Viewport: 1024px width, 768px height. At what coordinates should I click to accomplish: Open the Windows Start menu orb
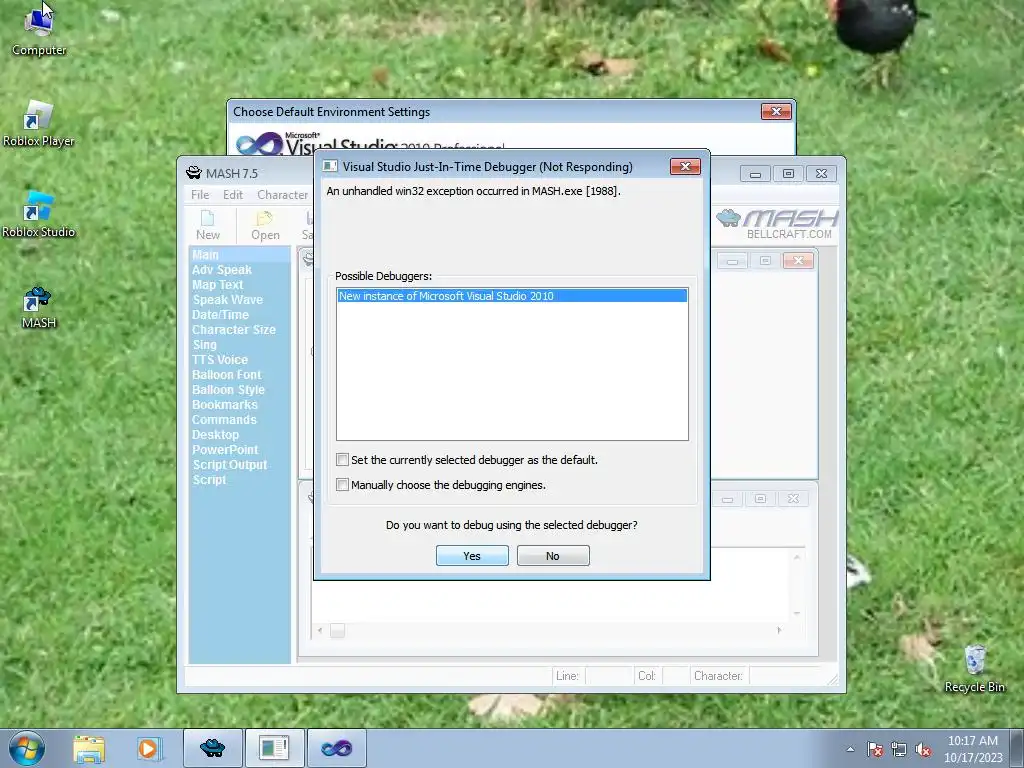(27, 748)
